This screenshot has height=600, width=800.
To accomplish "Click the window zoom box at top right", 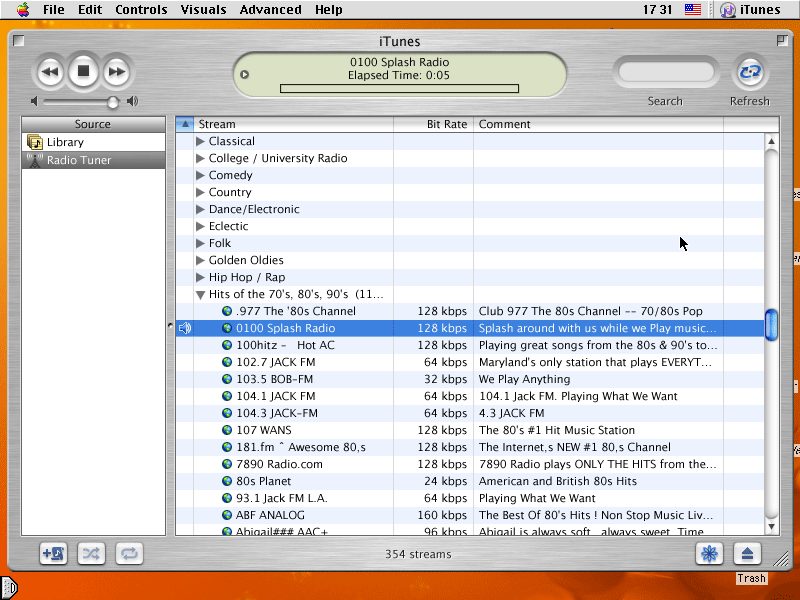I will [x=782, y=40].
